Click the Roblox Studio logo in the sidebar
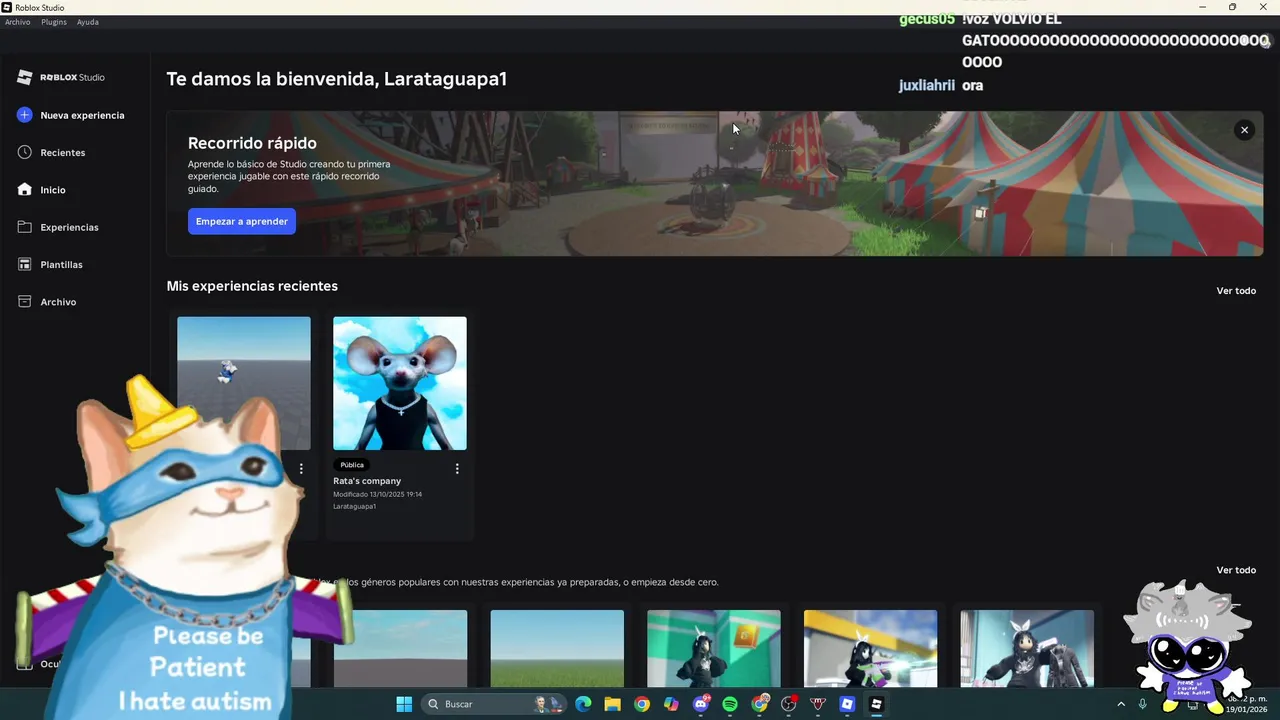The height and width of the screenshot is (720, 1280). 61,77
